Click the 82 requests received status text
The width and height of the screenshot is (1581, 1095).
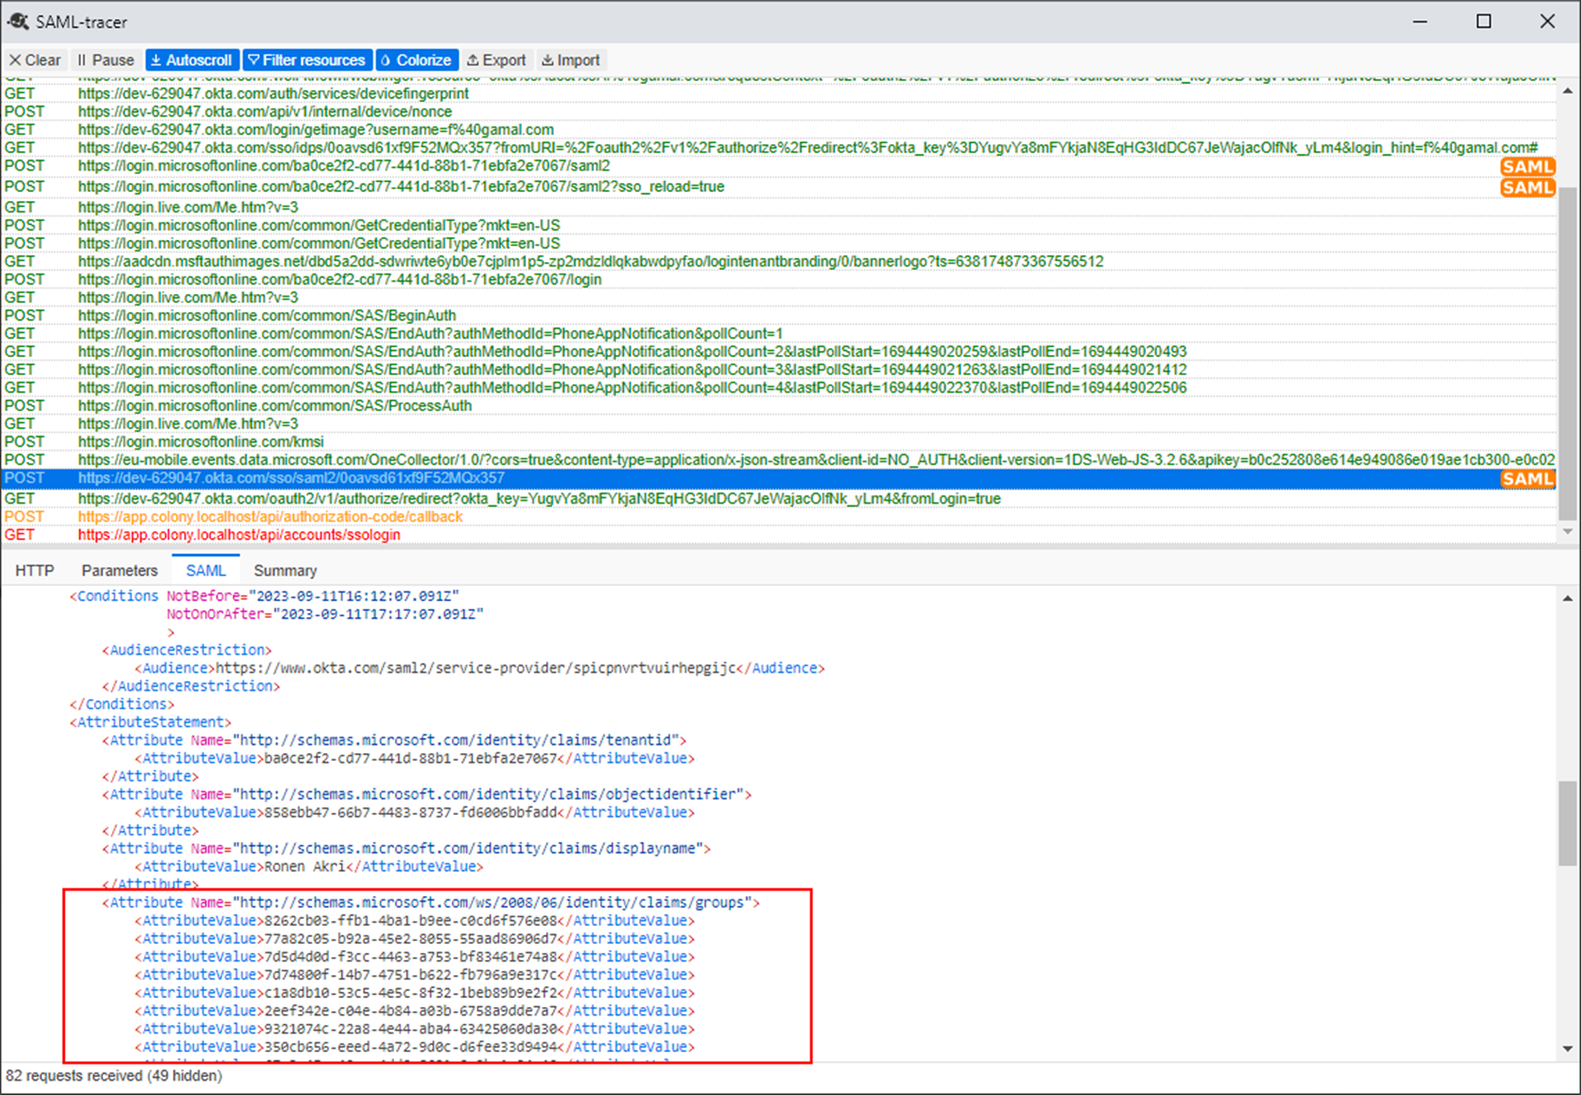(114, 1076)
